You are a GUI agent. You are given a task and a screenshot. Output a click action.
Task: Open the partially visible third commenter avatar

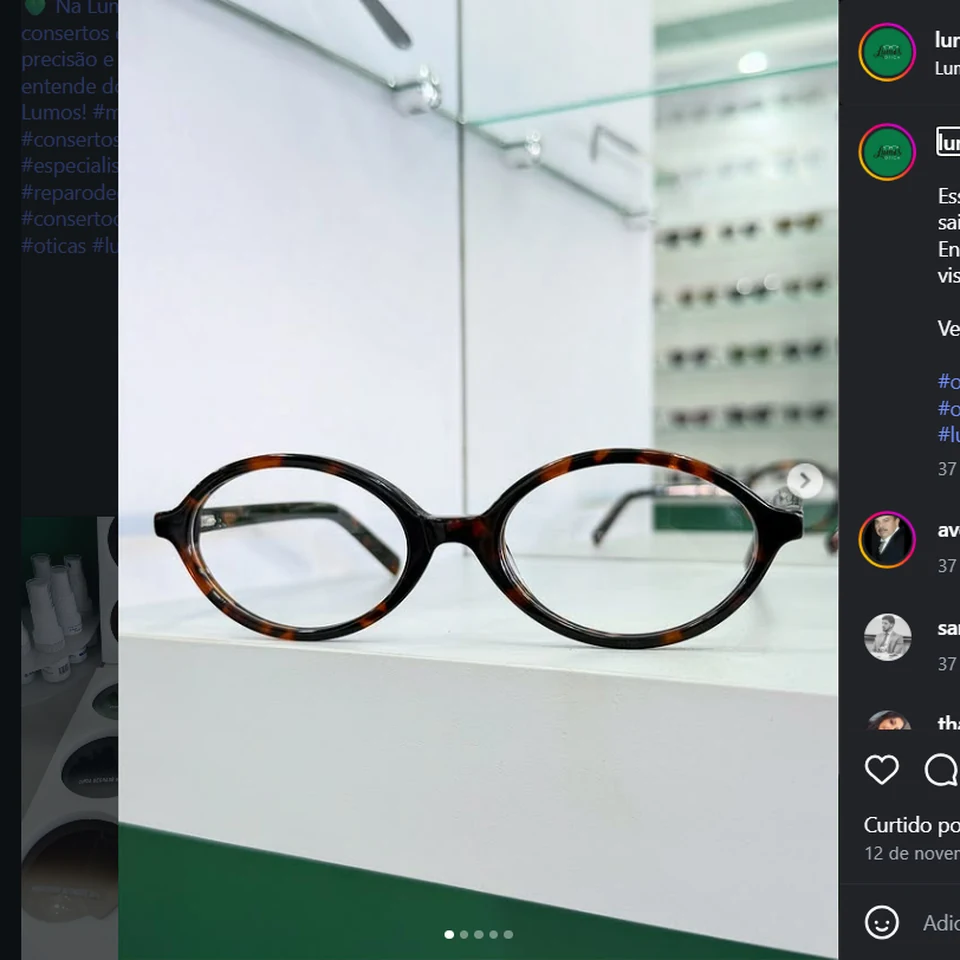[x=887, y=720]
